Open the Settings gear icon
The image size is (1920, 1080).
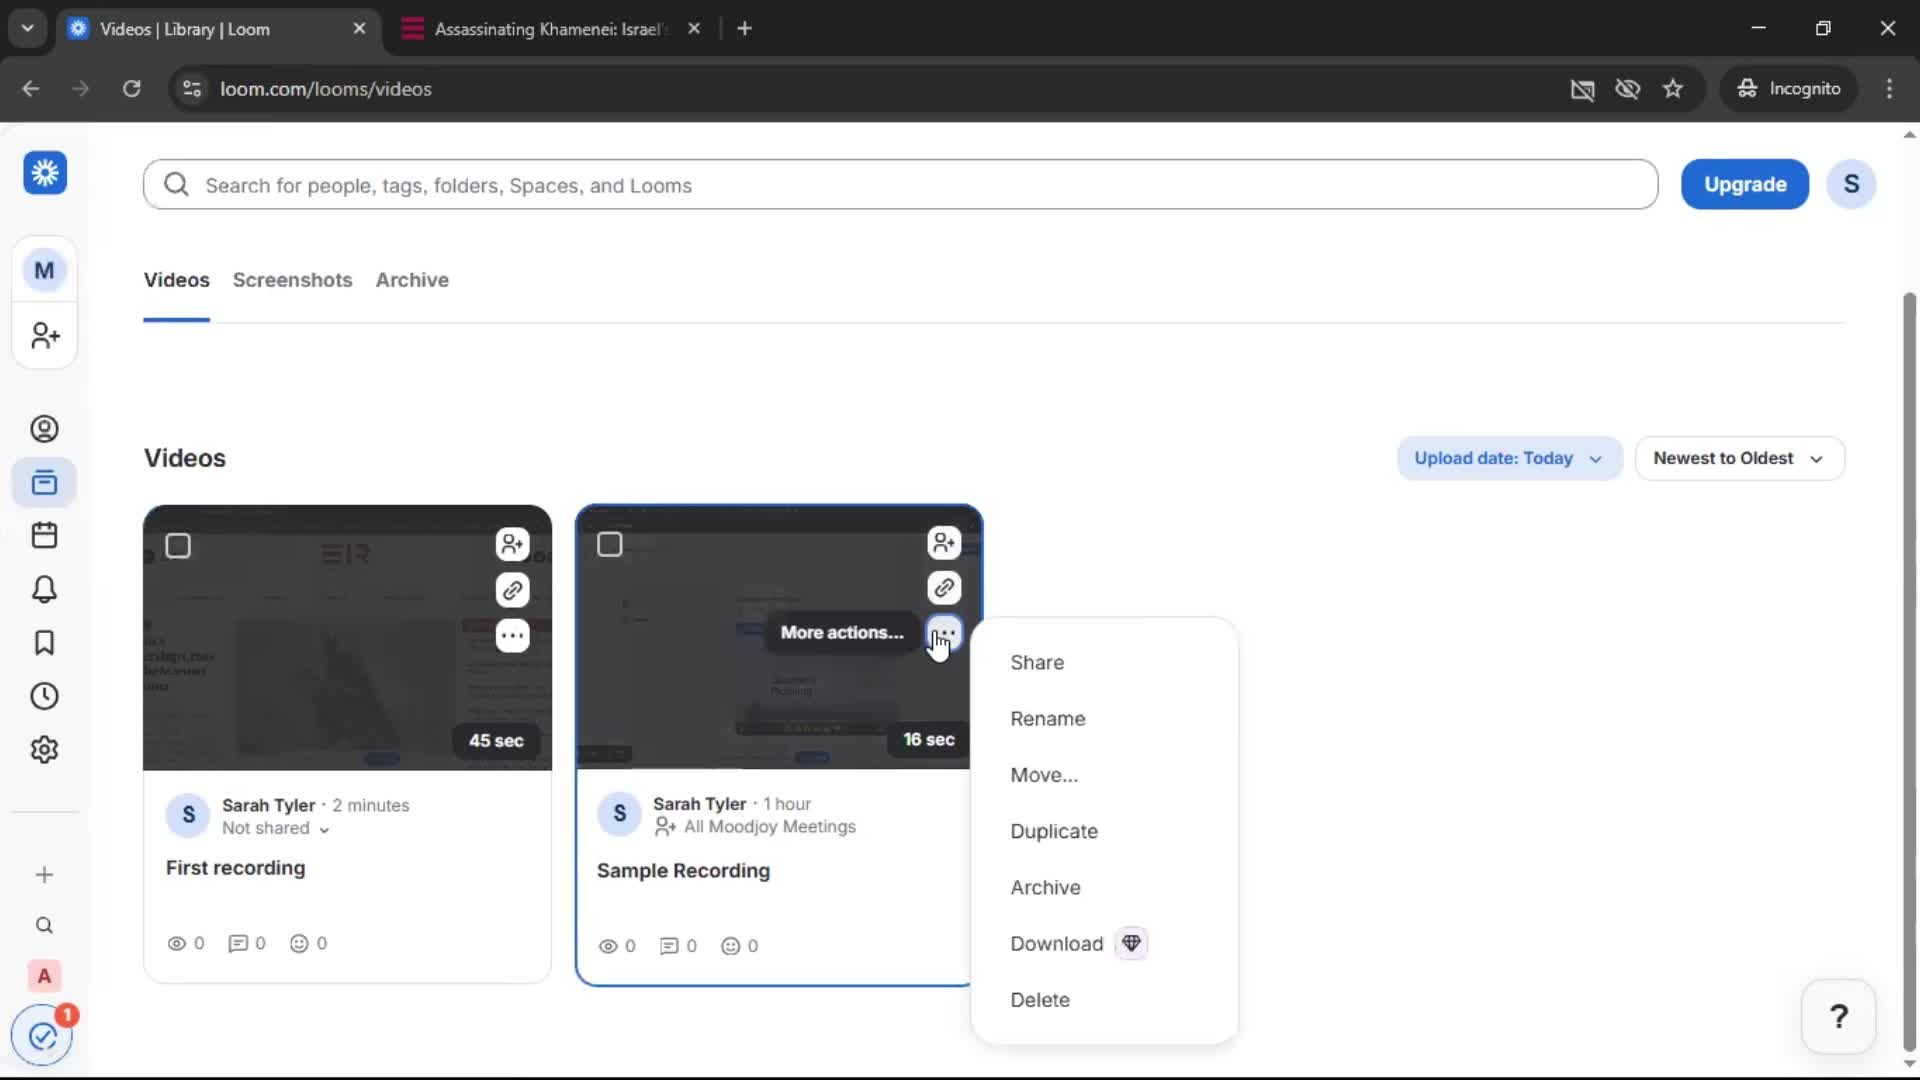point(44,749)
